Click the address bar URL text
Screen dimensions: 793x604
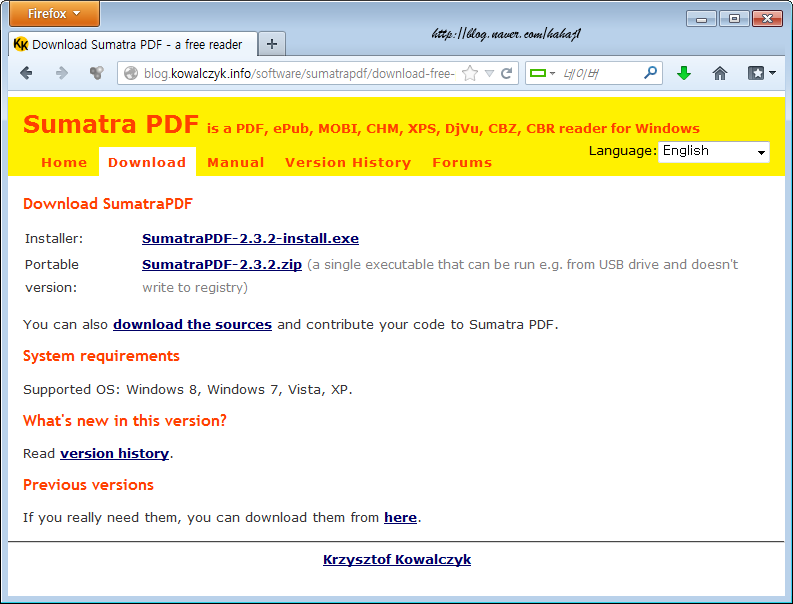pyautogui.click(x=299, y=74)
